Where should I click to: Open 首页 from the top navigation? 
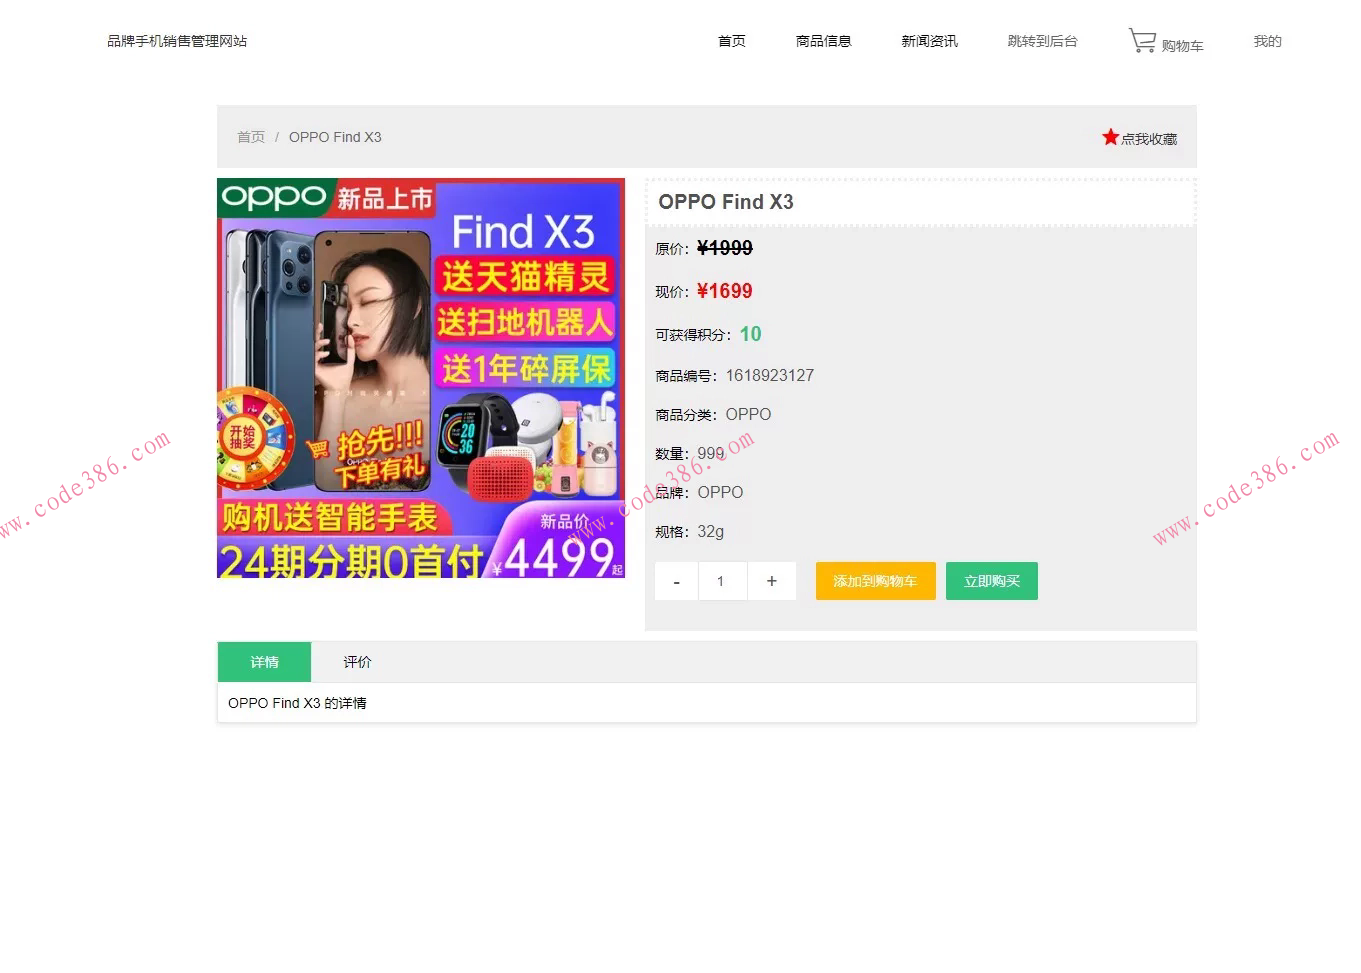[x=730, y=41]
